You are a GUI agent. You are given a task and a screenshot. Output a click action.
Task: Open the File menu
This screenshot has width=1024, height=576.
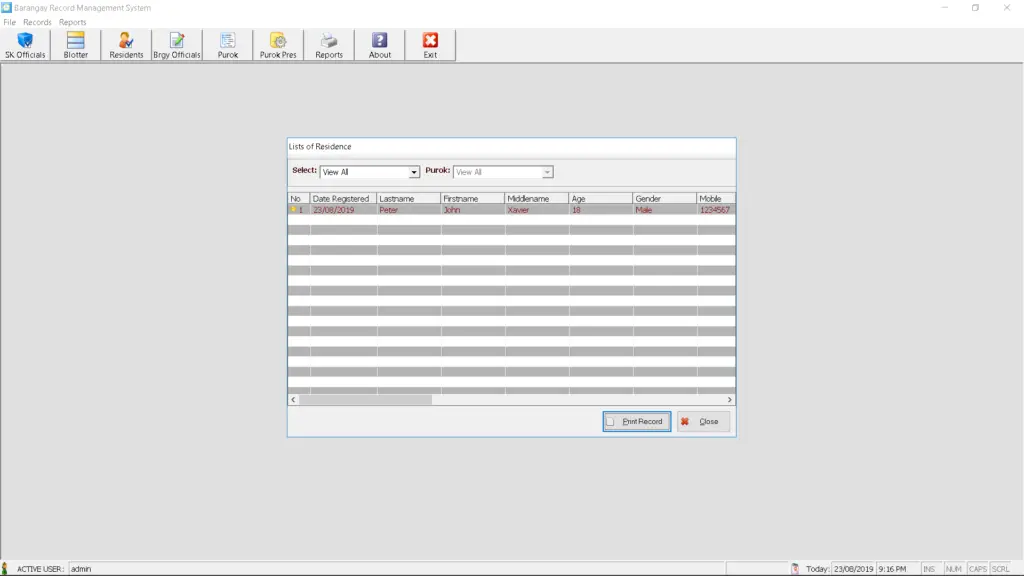[8, 21]
